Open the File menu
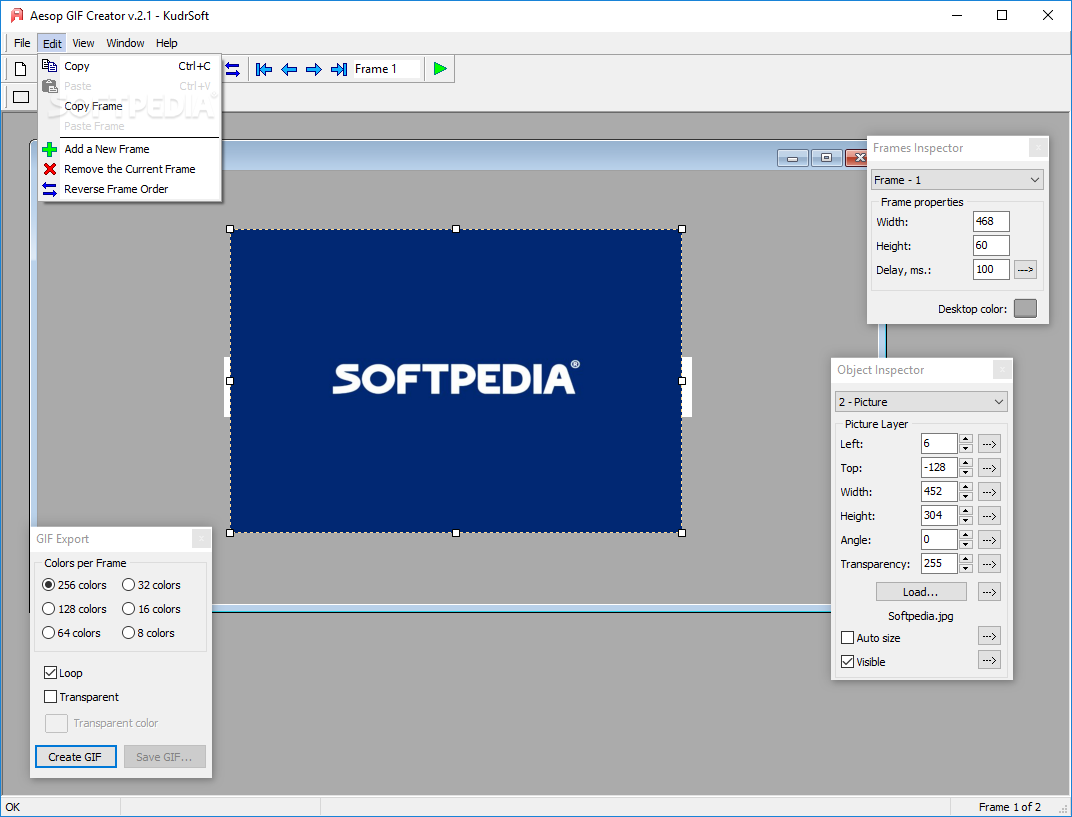This screenshot has height=817, width=1072. (22, 43)
